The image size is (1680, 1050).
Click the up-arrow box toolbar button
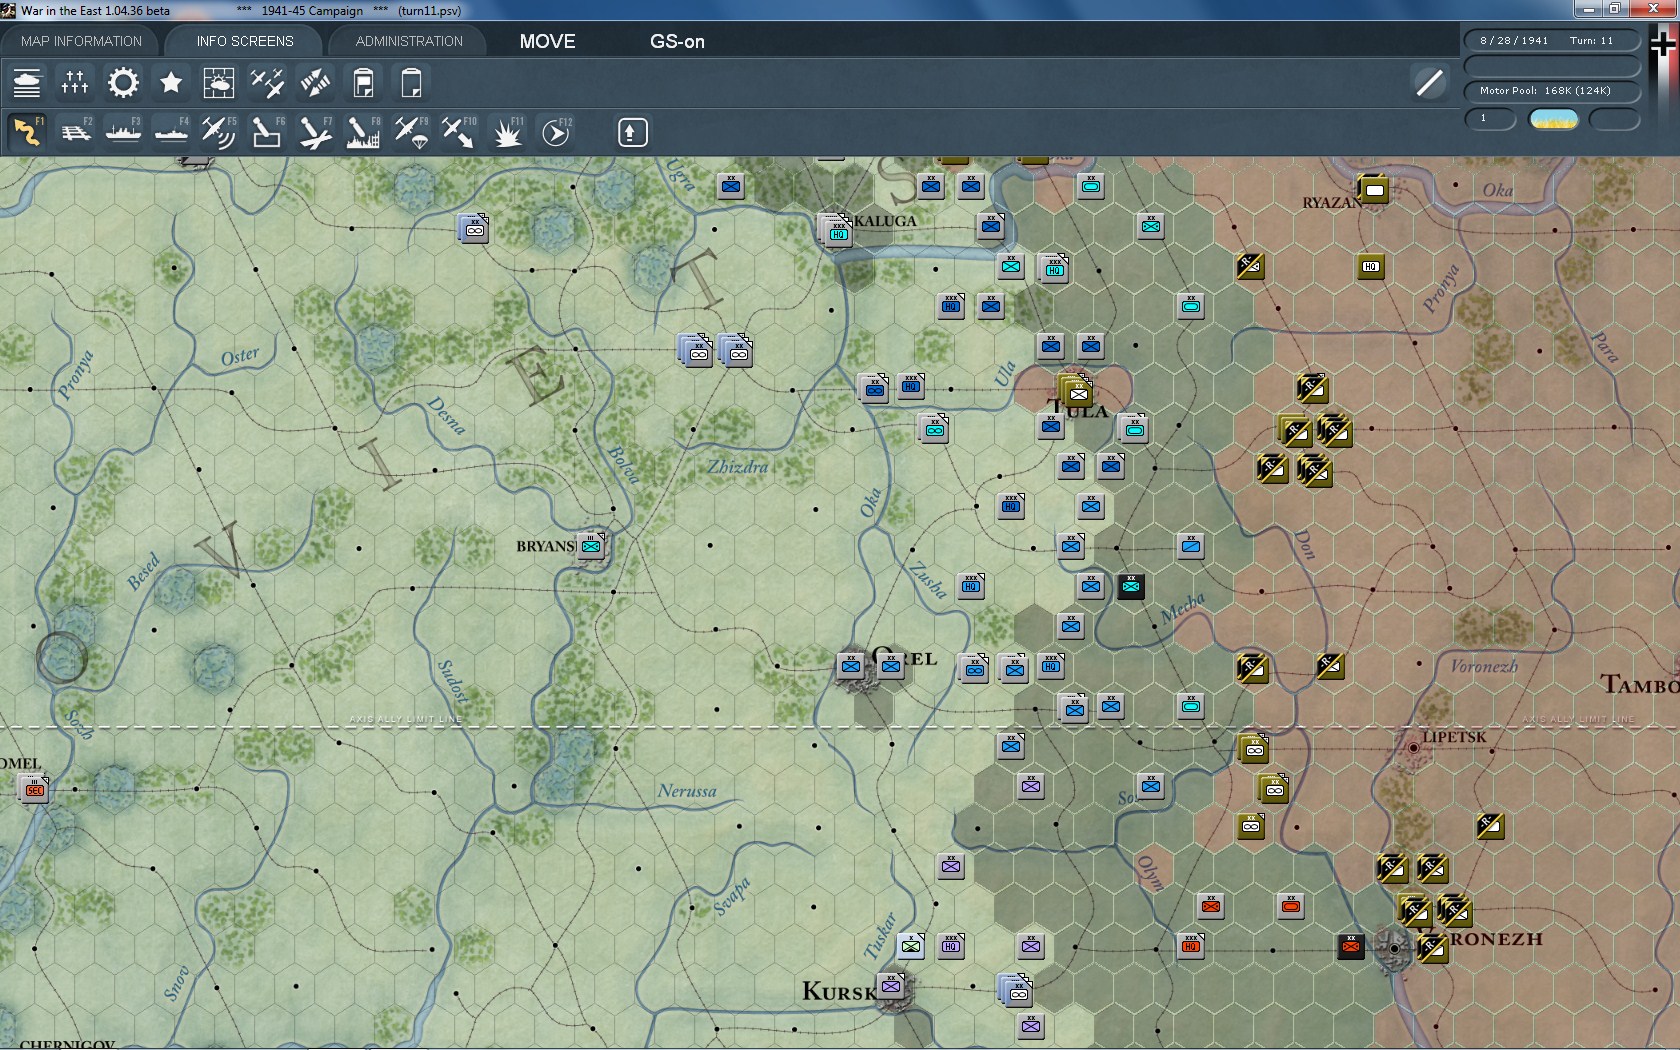[x=632, y=132]
